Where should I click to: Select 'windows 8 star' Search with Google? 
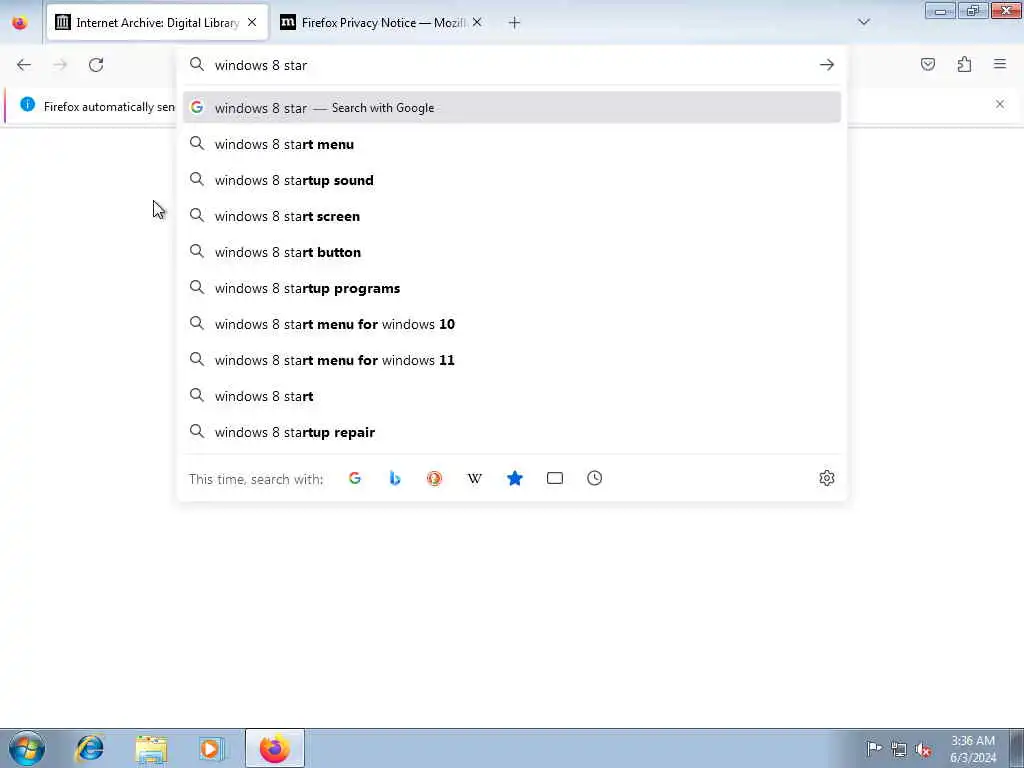pos(512,108)
